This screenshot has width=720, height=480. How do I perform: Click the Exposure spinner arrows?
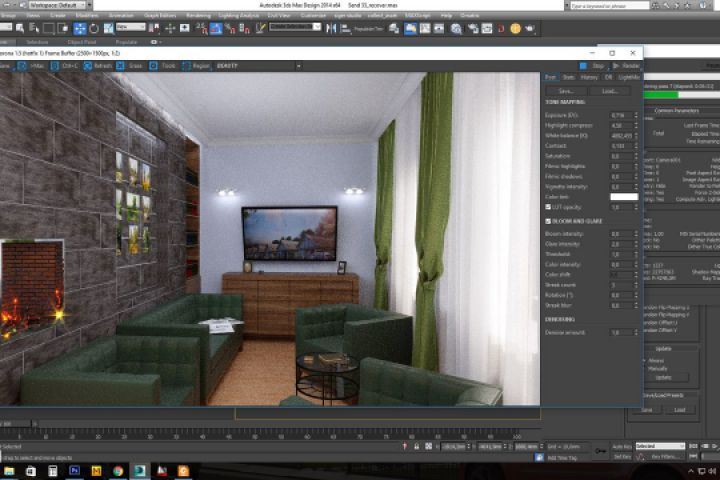pyautogui.click(x=636, y=115)
